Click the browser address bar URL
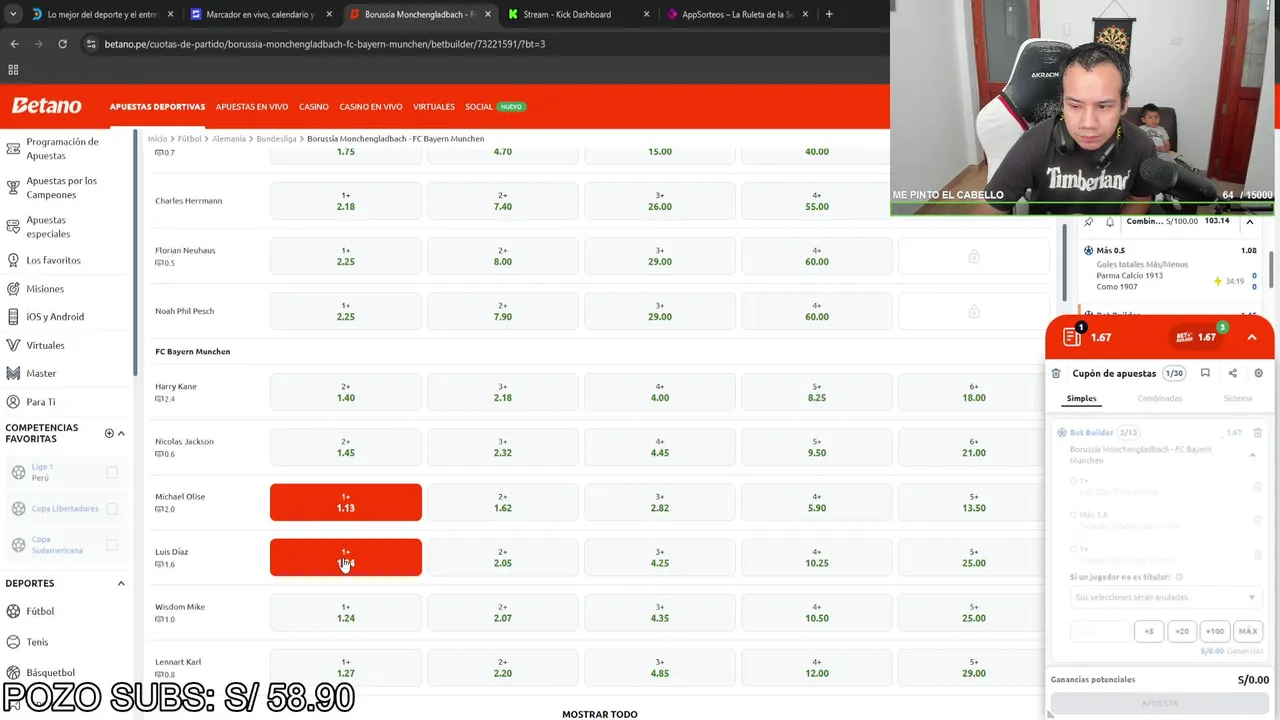The width and height of the screenshot is (1280, 720). point(325,44)
